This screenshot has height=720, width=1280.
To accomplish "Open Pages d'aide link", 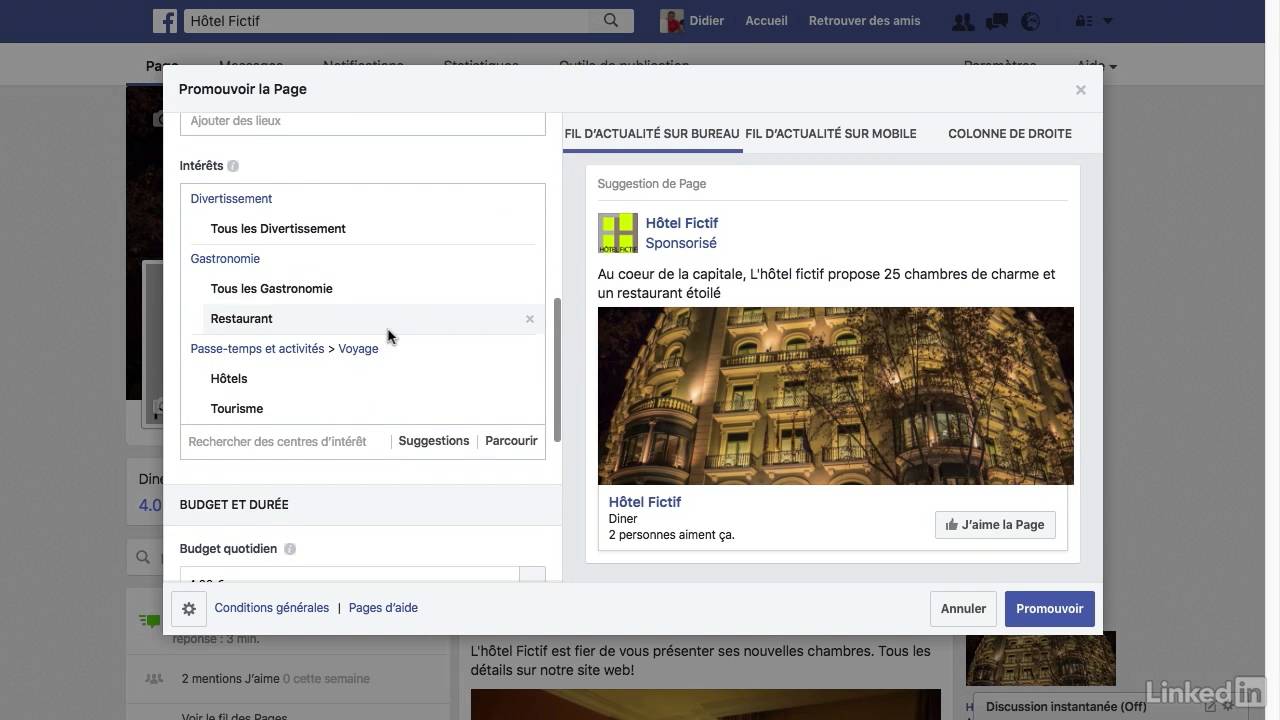I will click(383, 608).
